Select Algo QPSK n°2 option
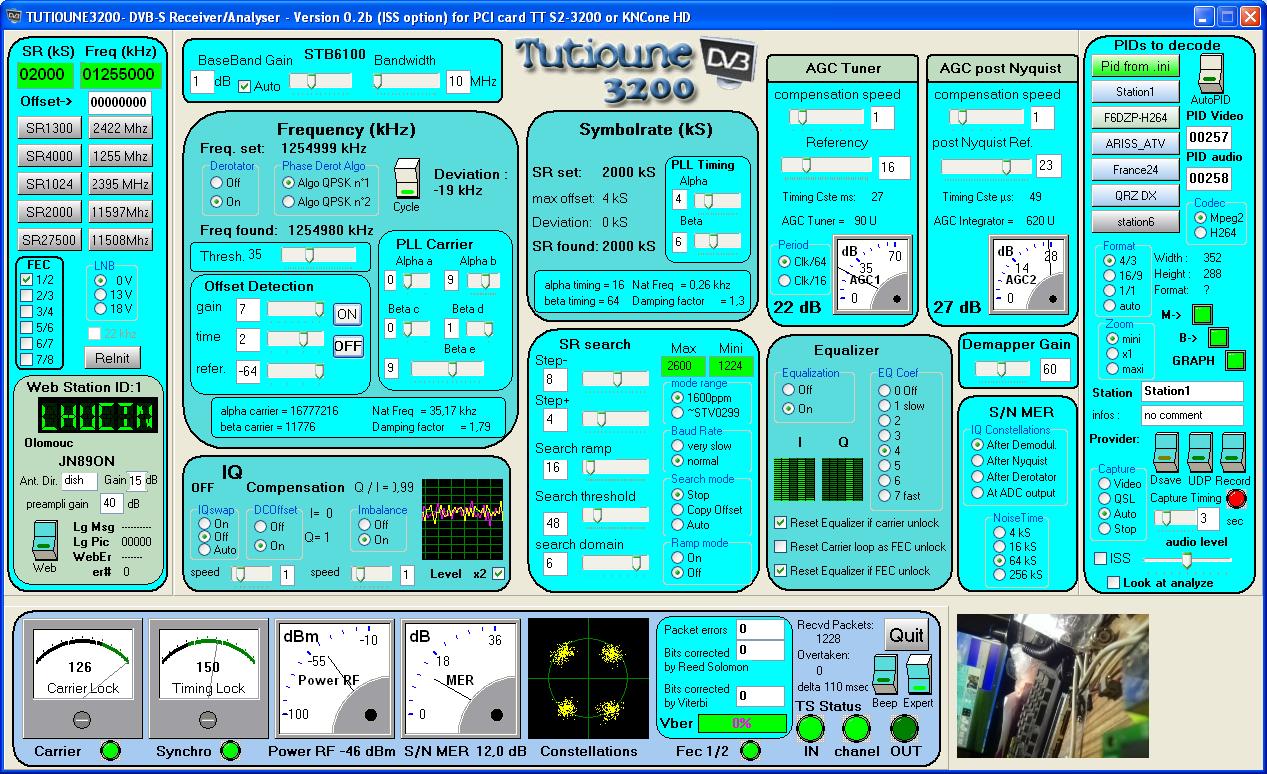 coord(289,202)
